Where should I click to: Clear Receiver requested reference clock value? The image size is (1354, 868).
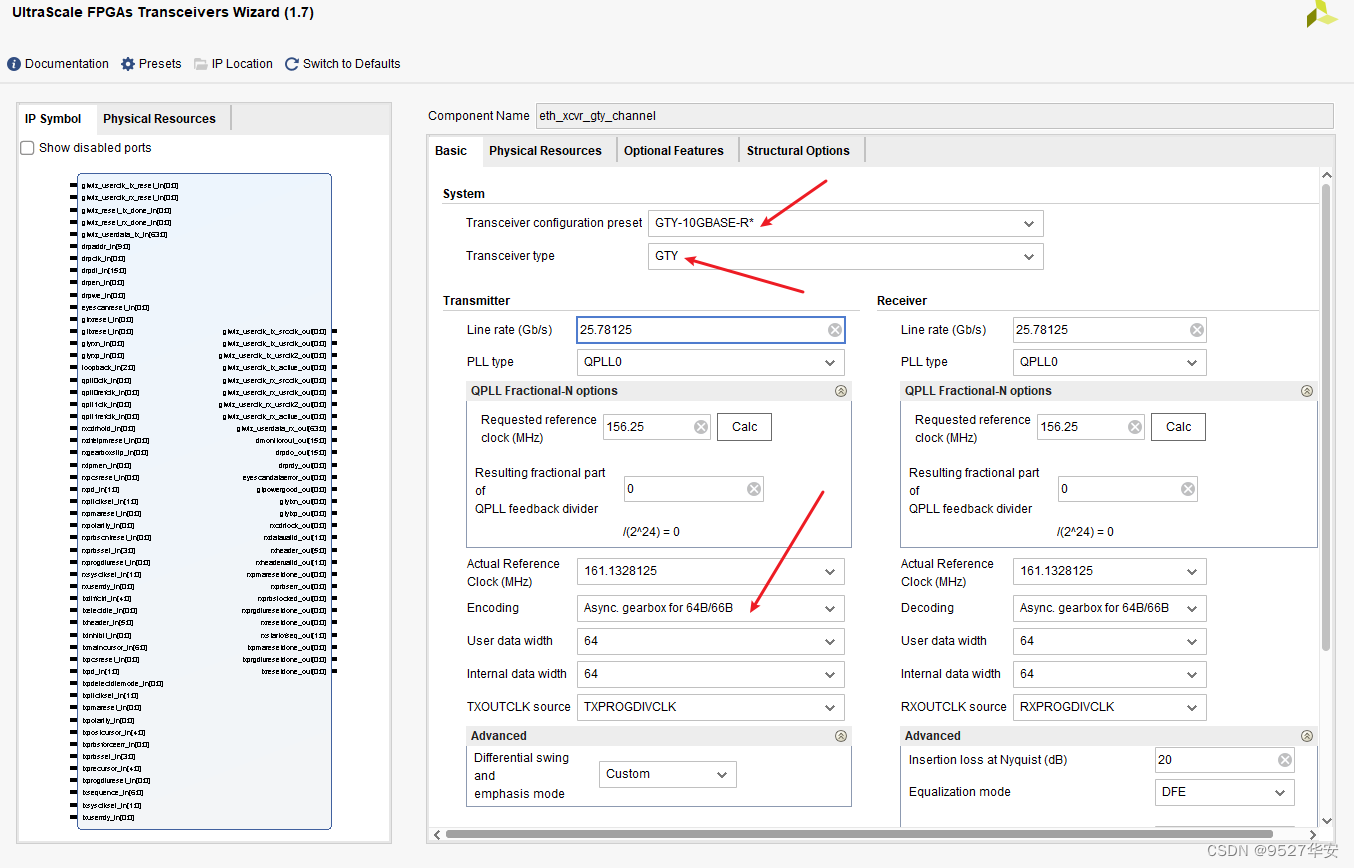(x=1135, y=427)
